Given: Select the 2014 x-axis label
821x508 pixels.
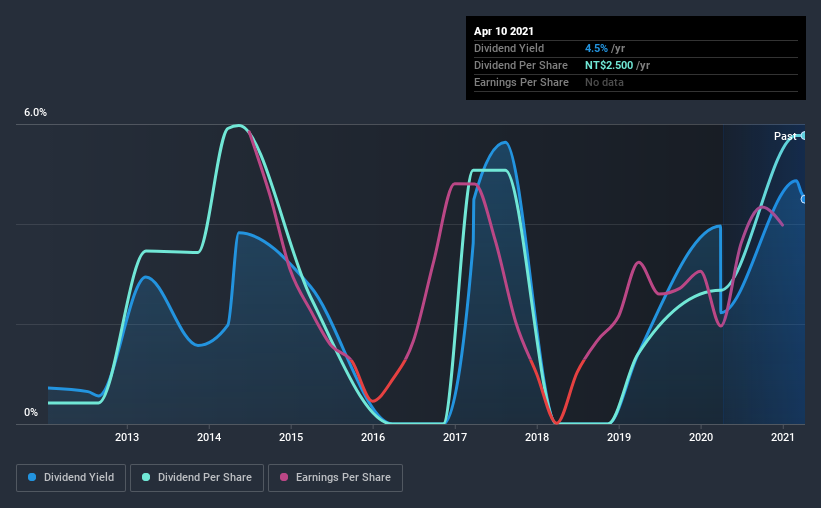Looking at the screenshot, I should click(x=209, y=437).
